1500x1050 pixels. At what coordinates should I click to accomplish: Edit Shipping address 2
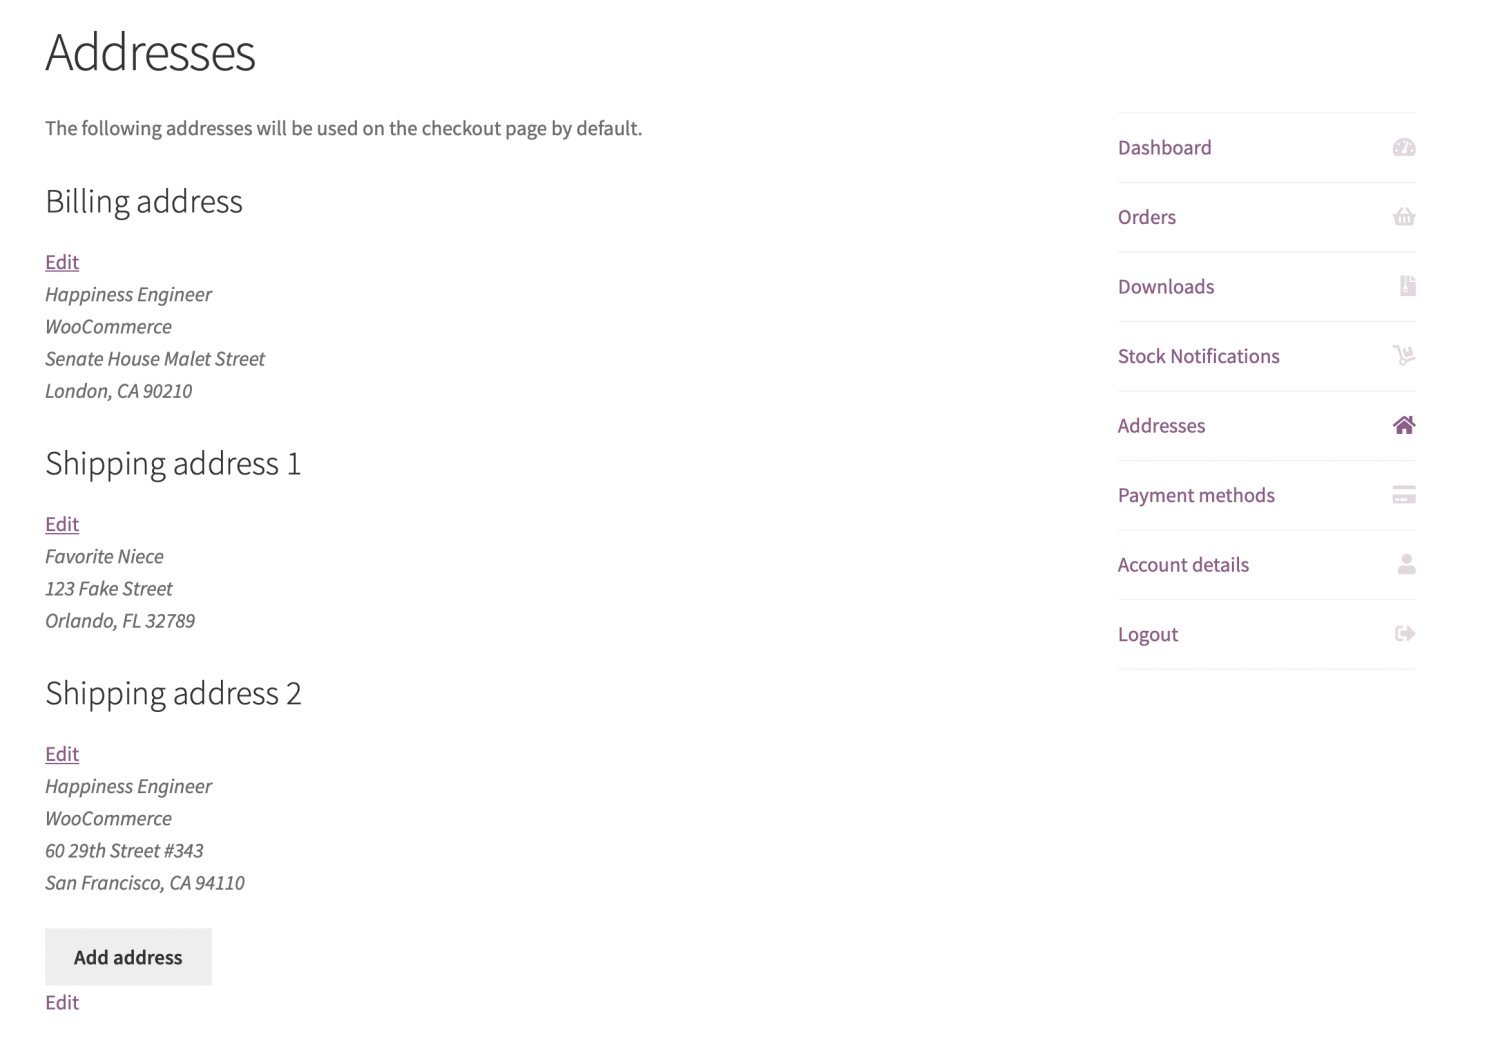[61, 753]
